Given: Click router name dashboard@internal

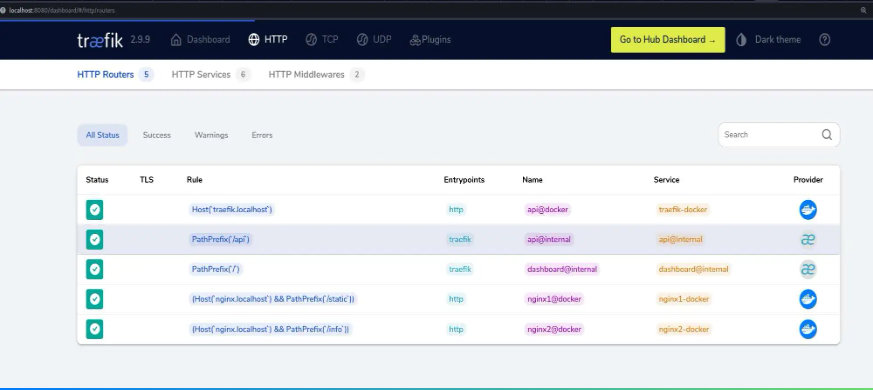Looking at the screenshot, I should tap(562, 269).
